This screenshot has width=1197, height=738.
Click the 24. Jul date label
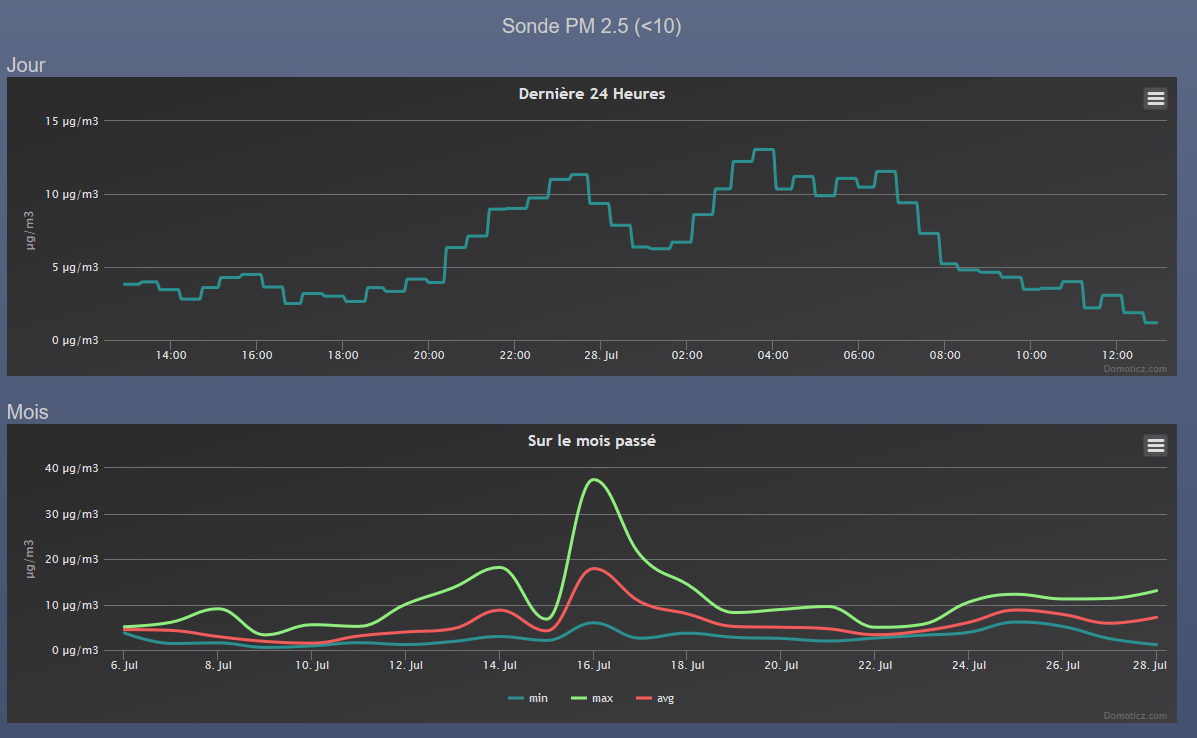(969, 665)
